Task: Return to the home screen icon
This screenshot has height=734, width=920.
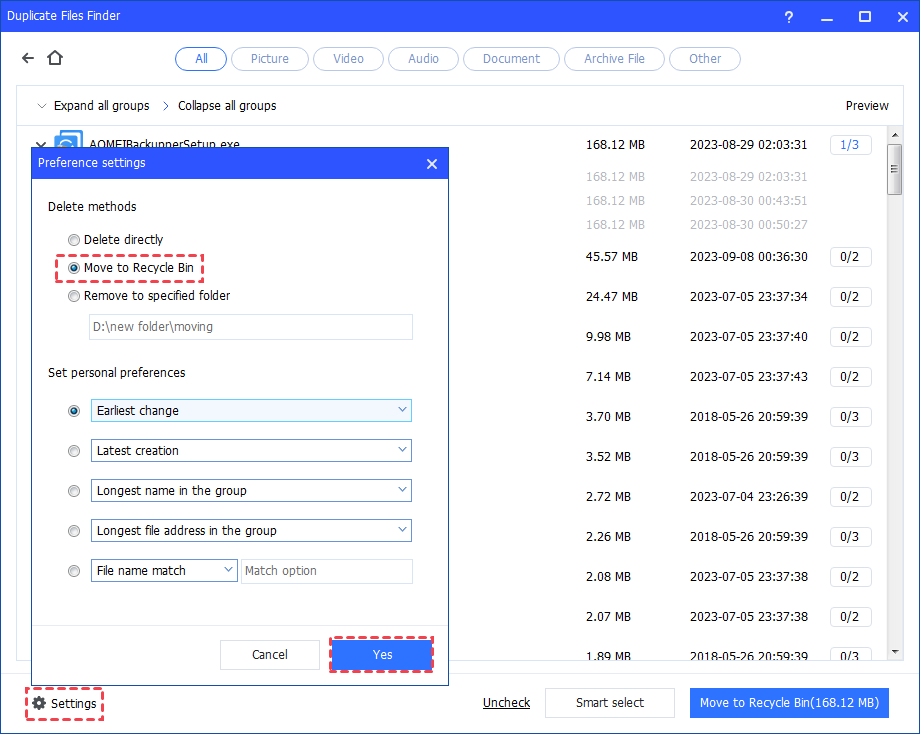Action: click(x=55, y=57)
